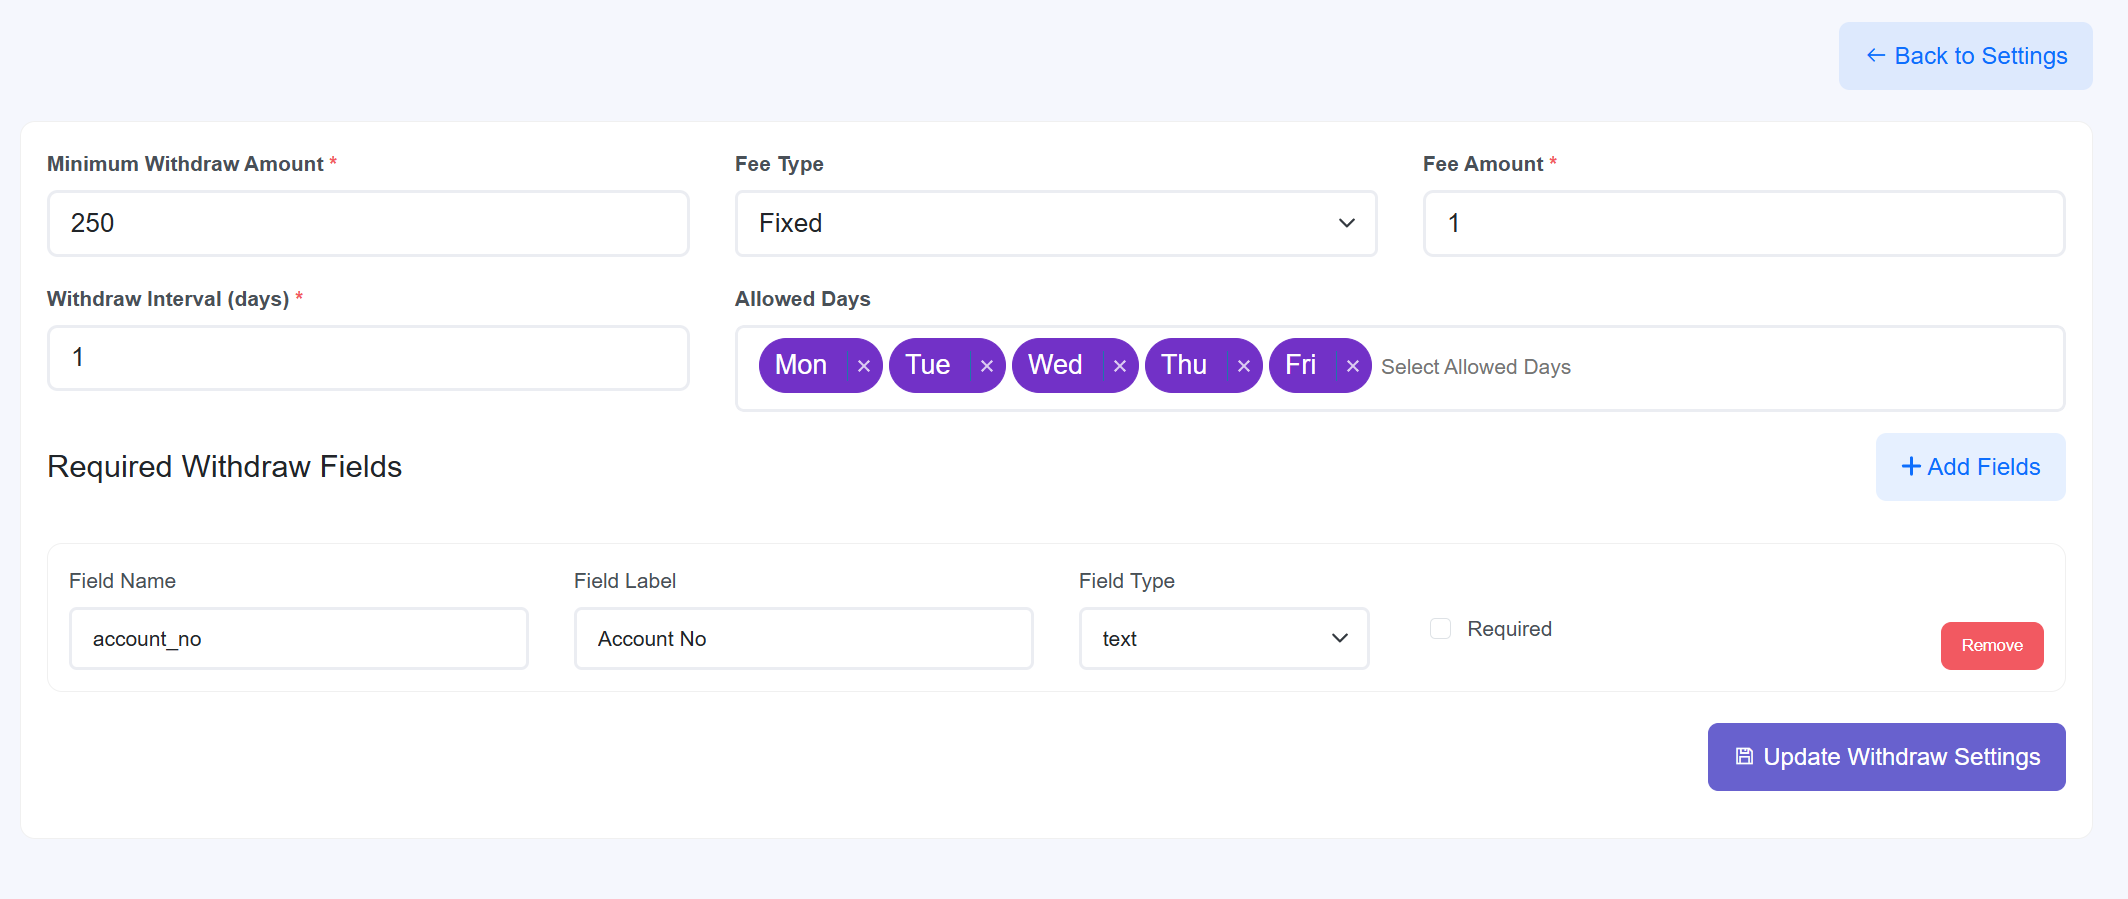Go Back to Settings
Image resolution: width=2128 pixels, height=899 pixels.
pos(1965,56)
